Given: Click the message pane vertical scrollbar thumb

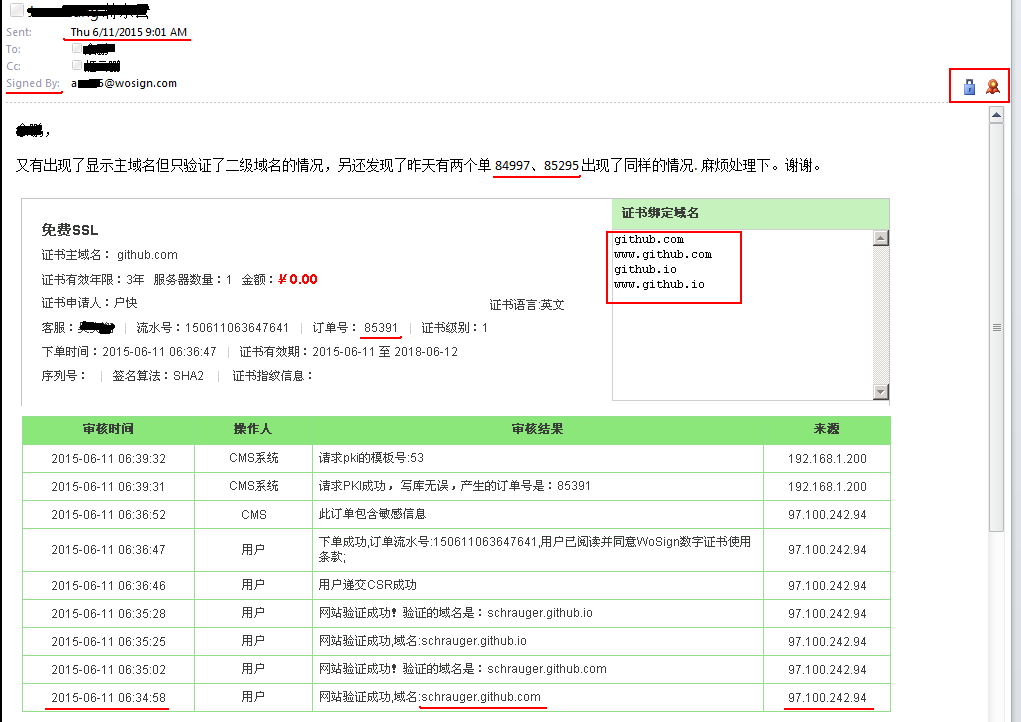Looking at the screenshot, I should (996, 327).
